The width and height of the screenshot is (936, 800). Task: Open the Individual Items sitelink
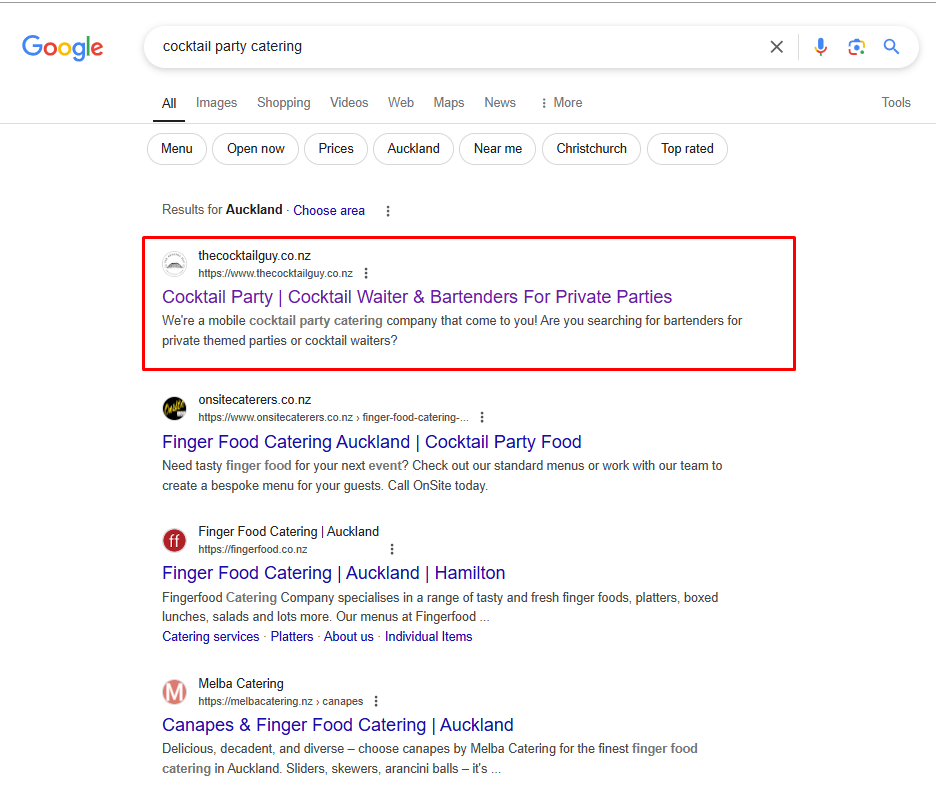click(x=428, y=636)
